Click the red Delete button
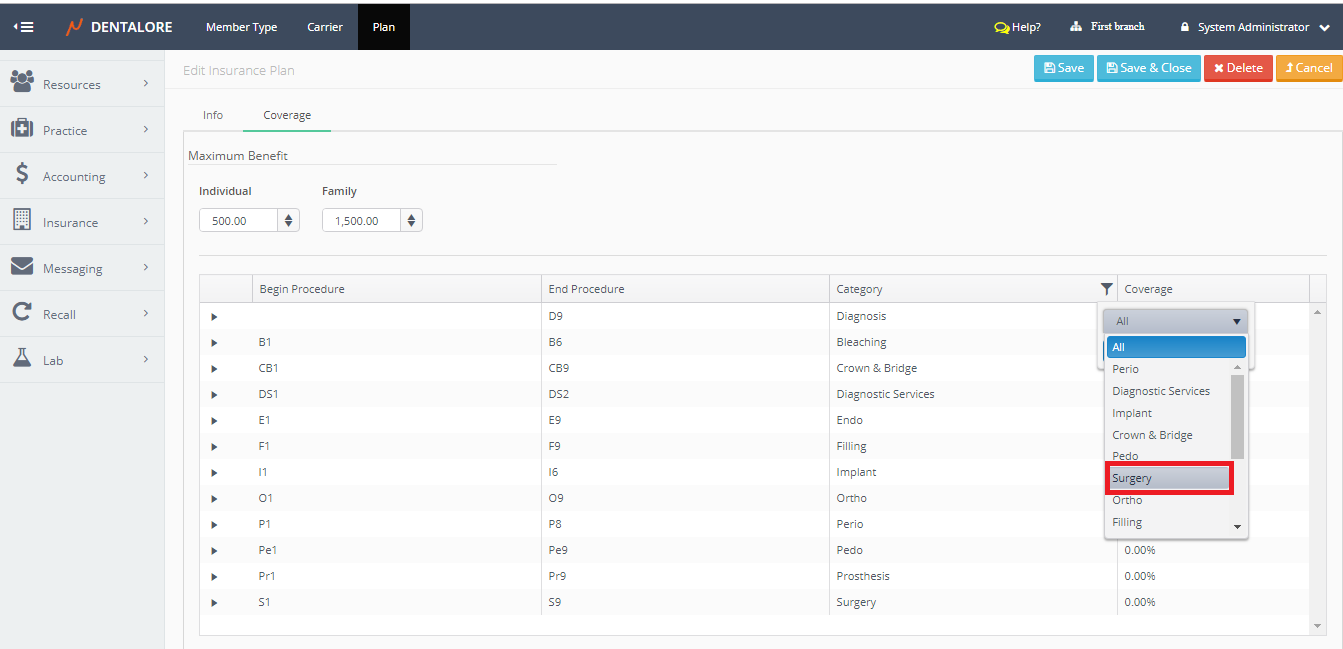Image resolution: width=1343 pixels, height=649 pixels. 1237,68
